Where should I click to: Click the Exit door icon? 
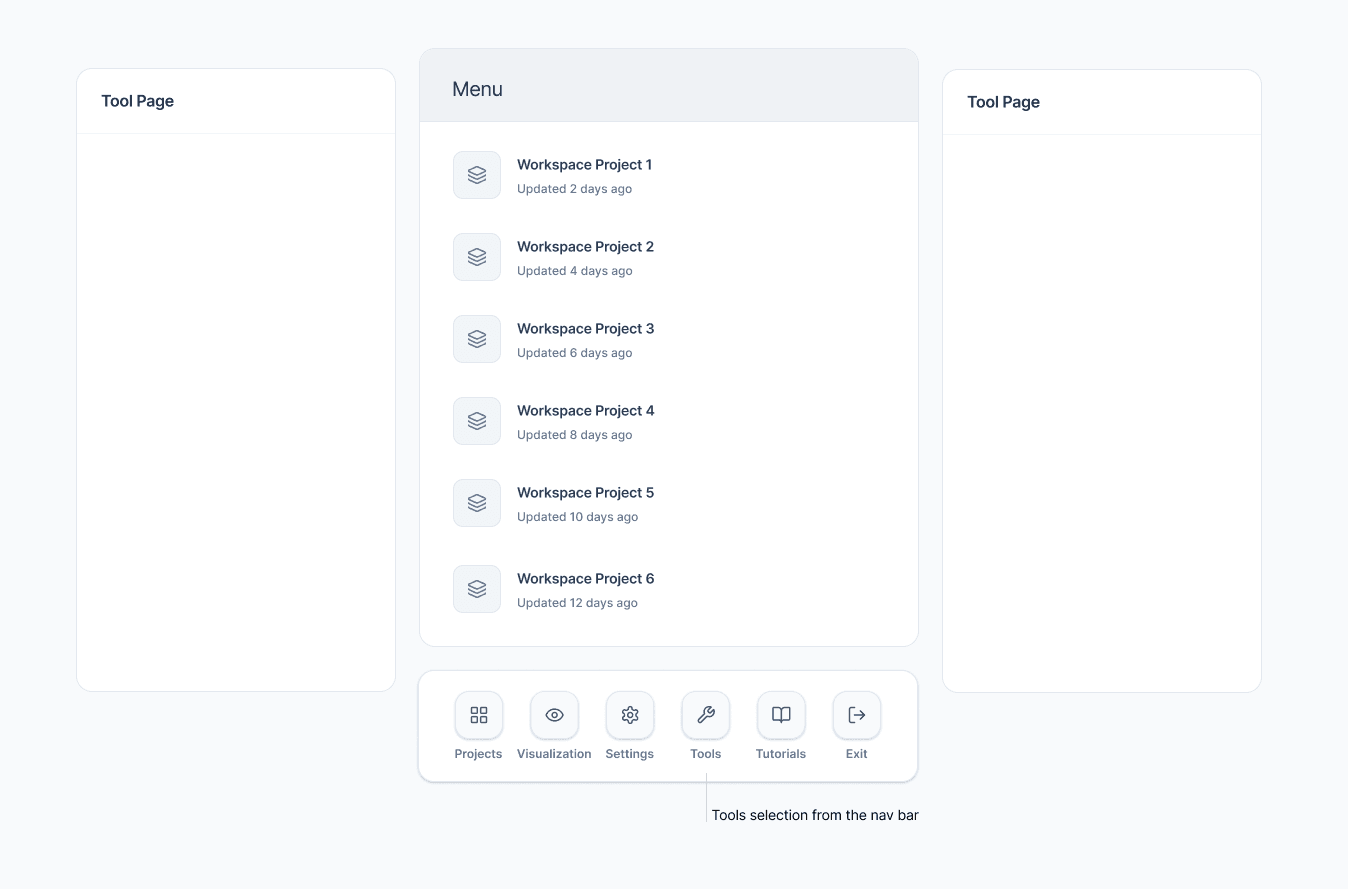(x=857, y=715)
